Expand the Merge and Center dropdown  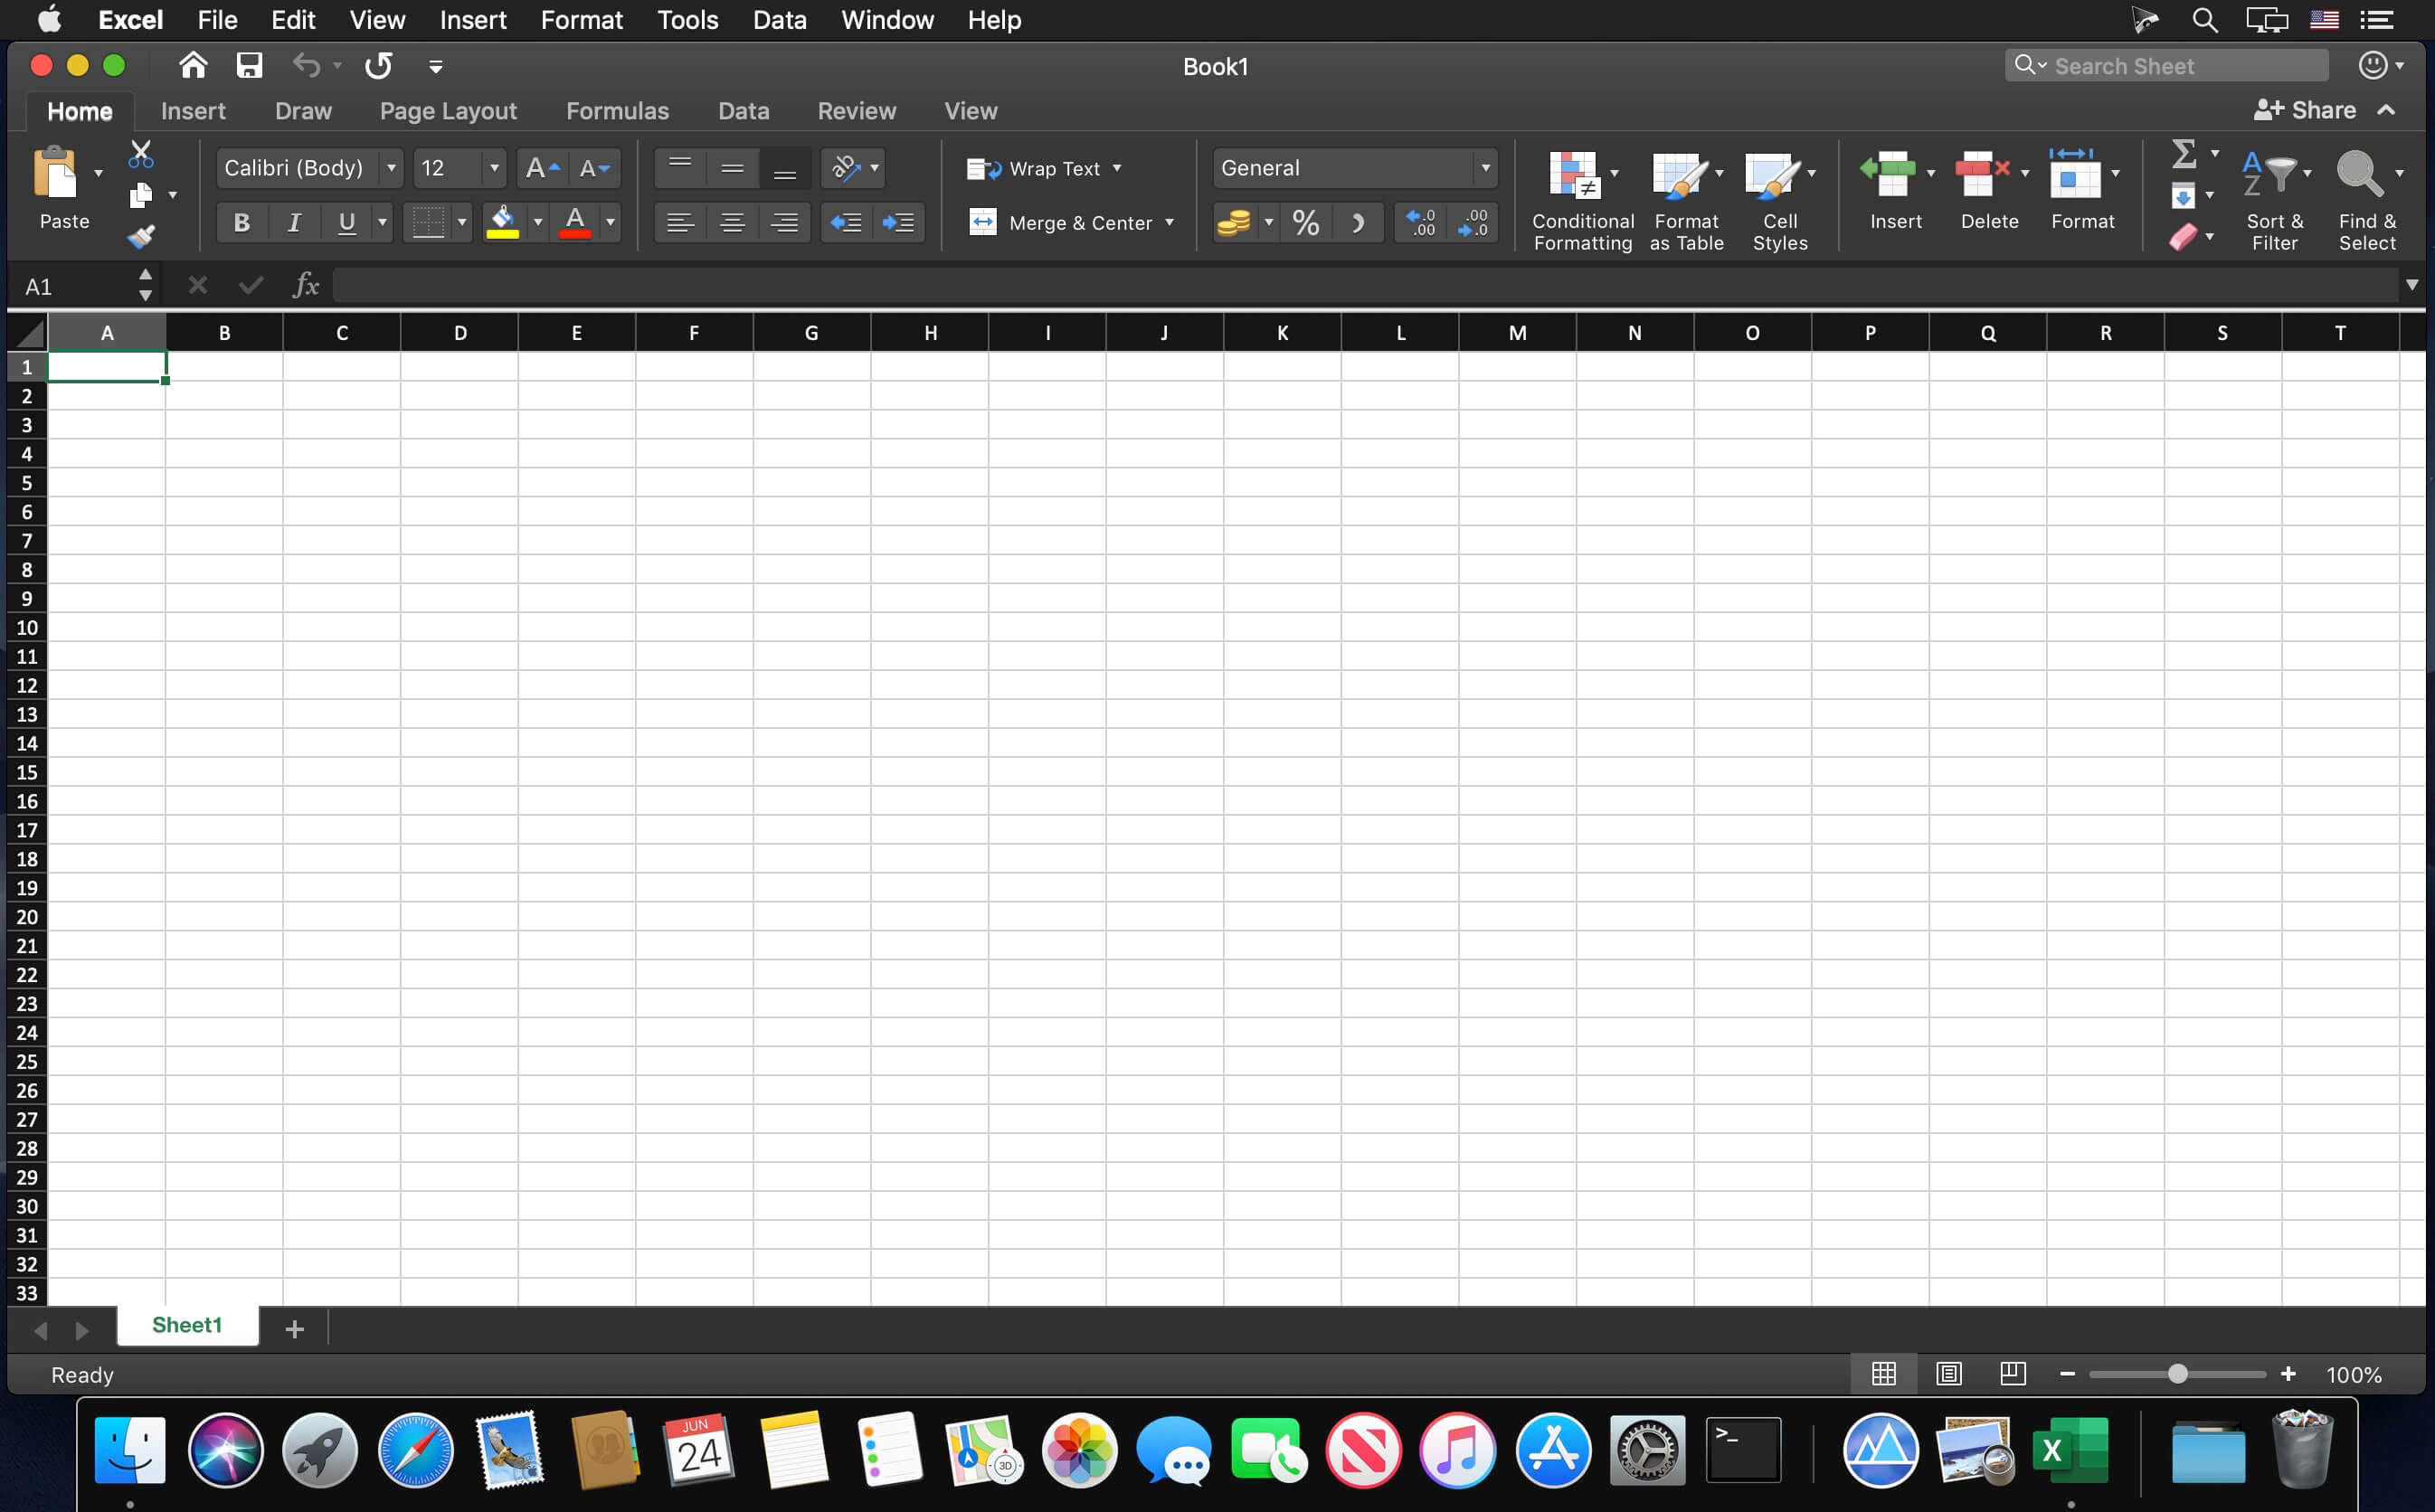[x=1170, y=222]
